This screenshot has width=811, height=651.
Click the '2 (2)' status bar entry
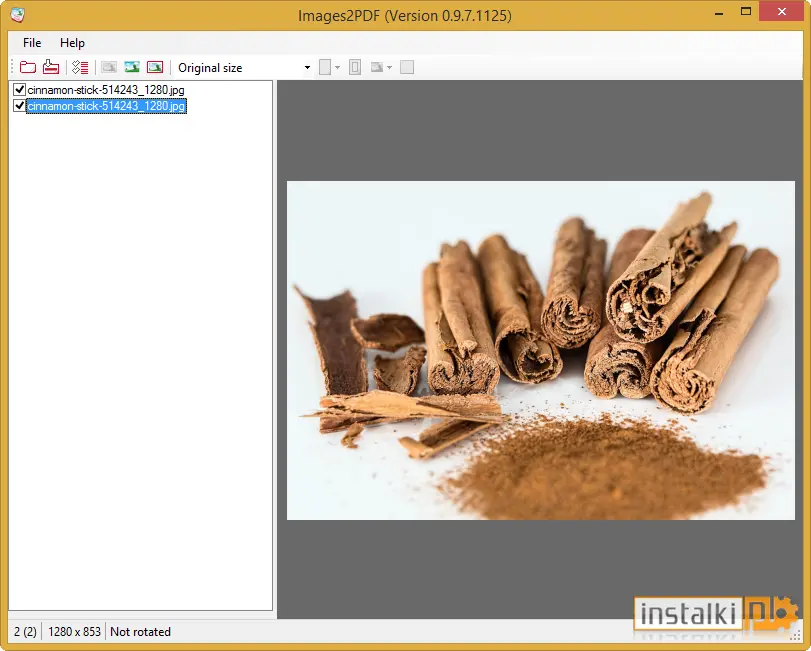point(25,632)
